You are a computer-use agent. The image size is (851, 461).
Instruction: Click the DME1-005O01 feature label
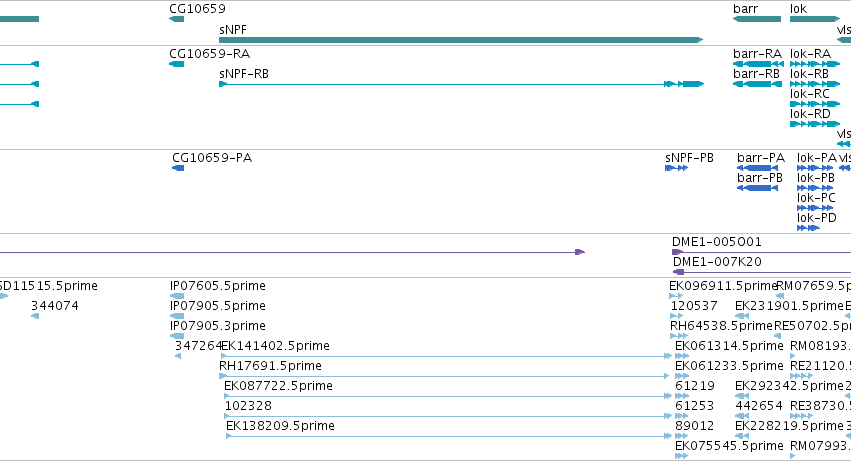coord(716,242)
